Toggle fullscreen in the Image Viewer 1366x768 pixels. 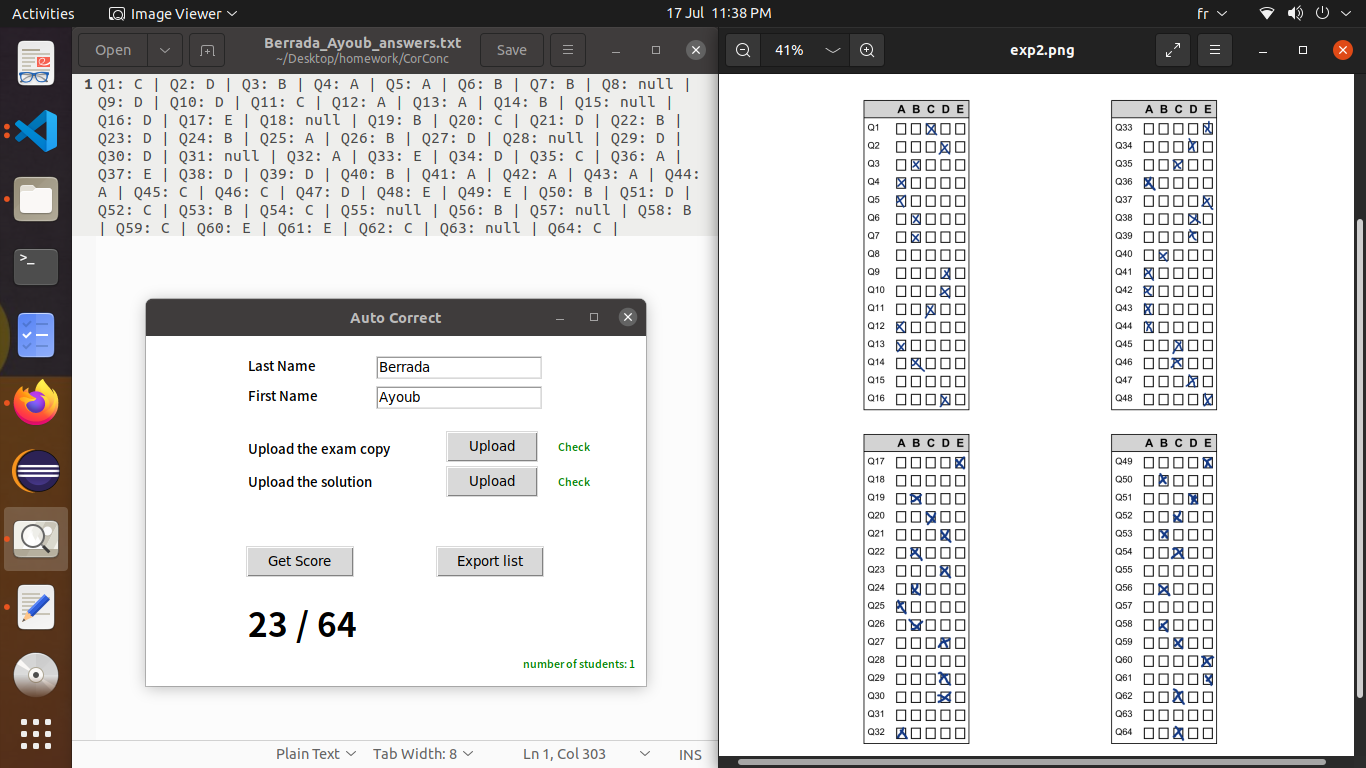point(1173,50)
